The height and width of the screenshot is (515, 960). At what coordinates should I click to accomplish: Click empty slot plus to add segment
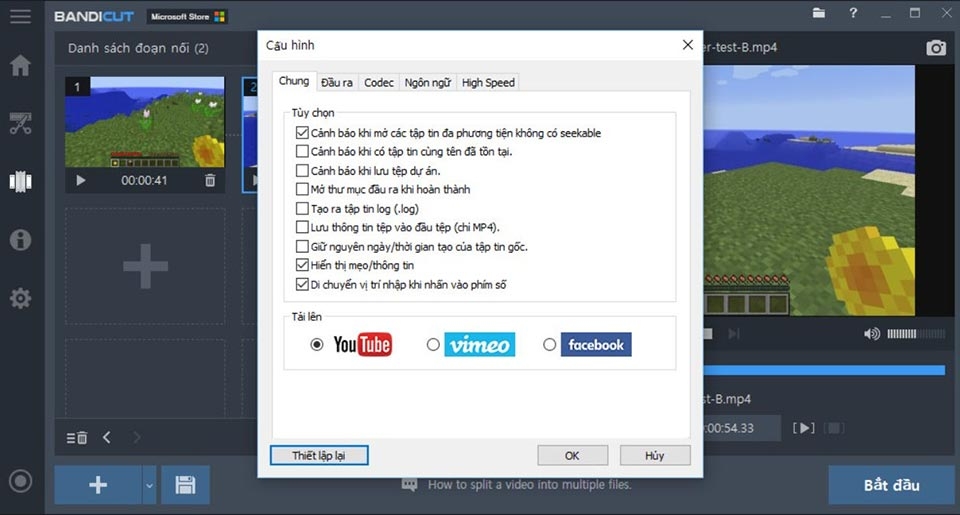click(x=145, y=266)
